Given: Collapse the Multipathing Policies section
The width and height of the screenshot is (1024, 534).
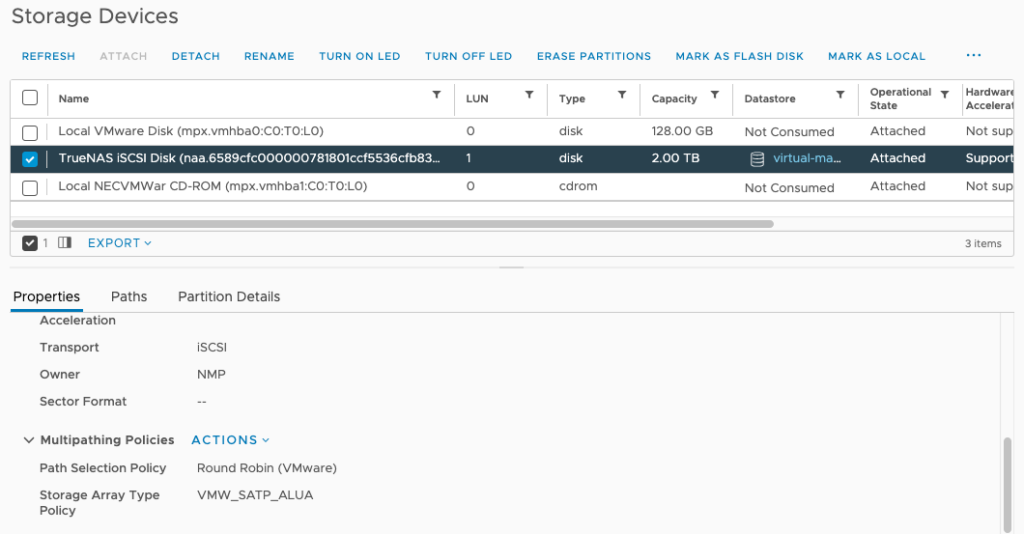Looking at the screenshot, I should tap(27, 440).
